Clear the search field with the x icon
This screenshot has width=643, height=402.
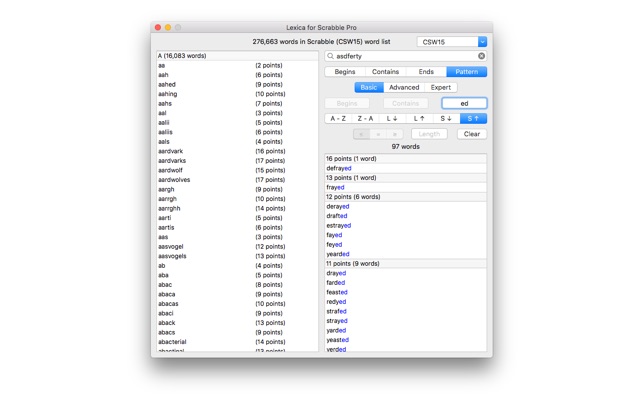[x=481, y=56]
